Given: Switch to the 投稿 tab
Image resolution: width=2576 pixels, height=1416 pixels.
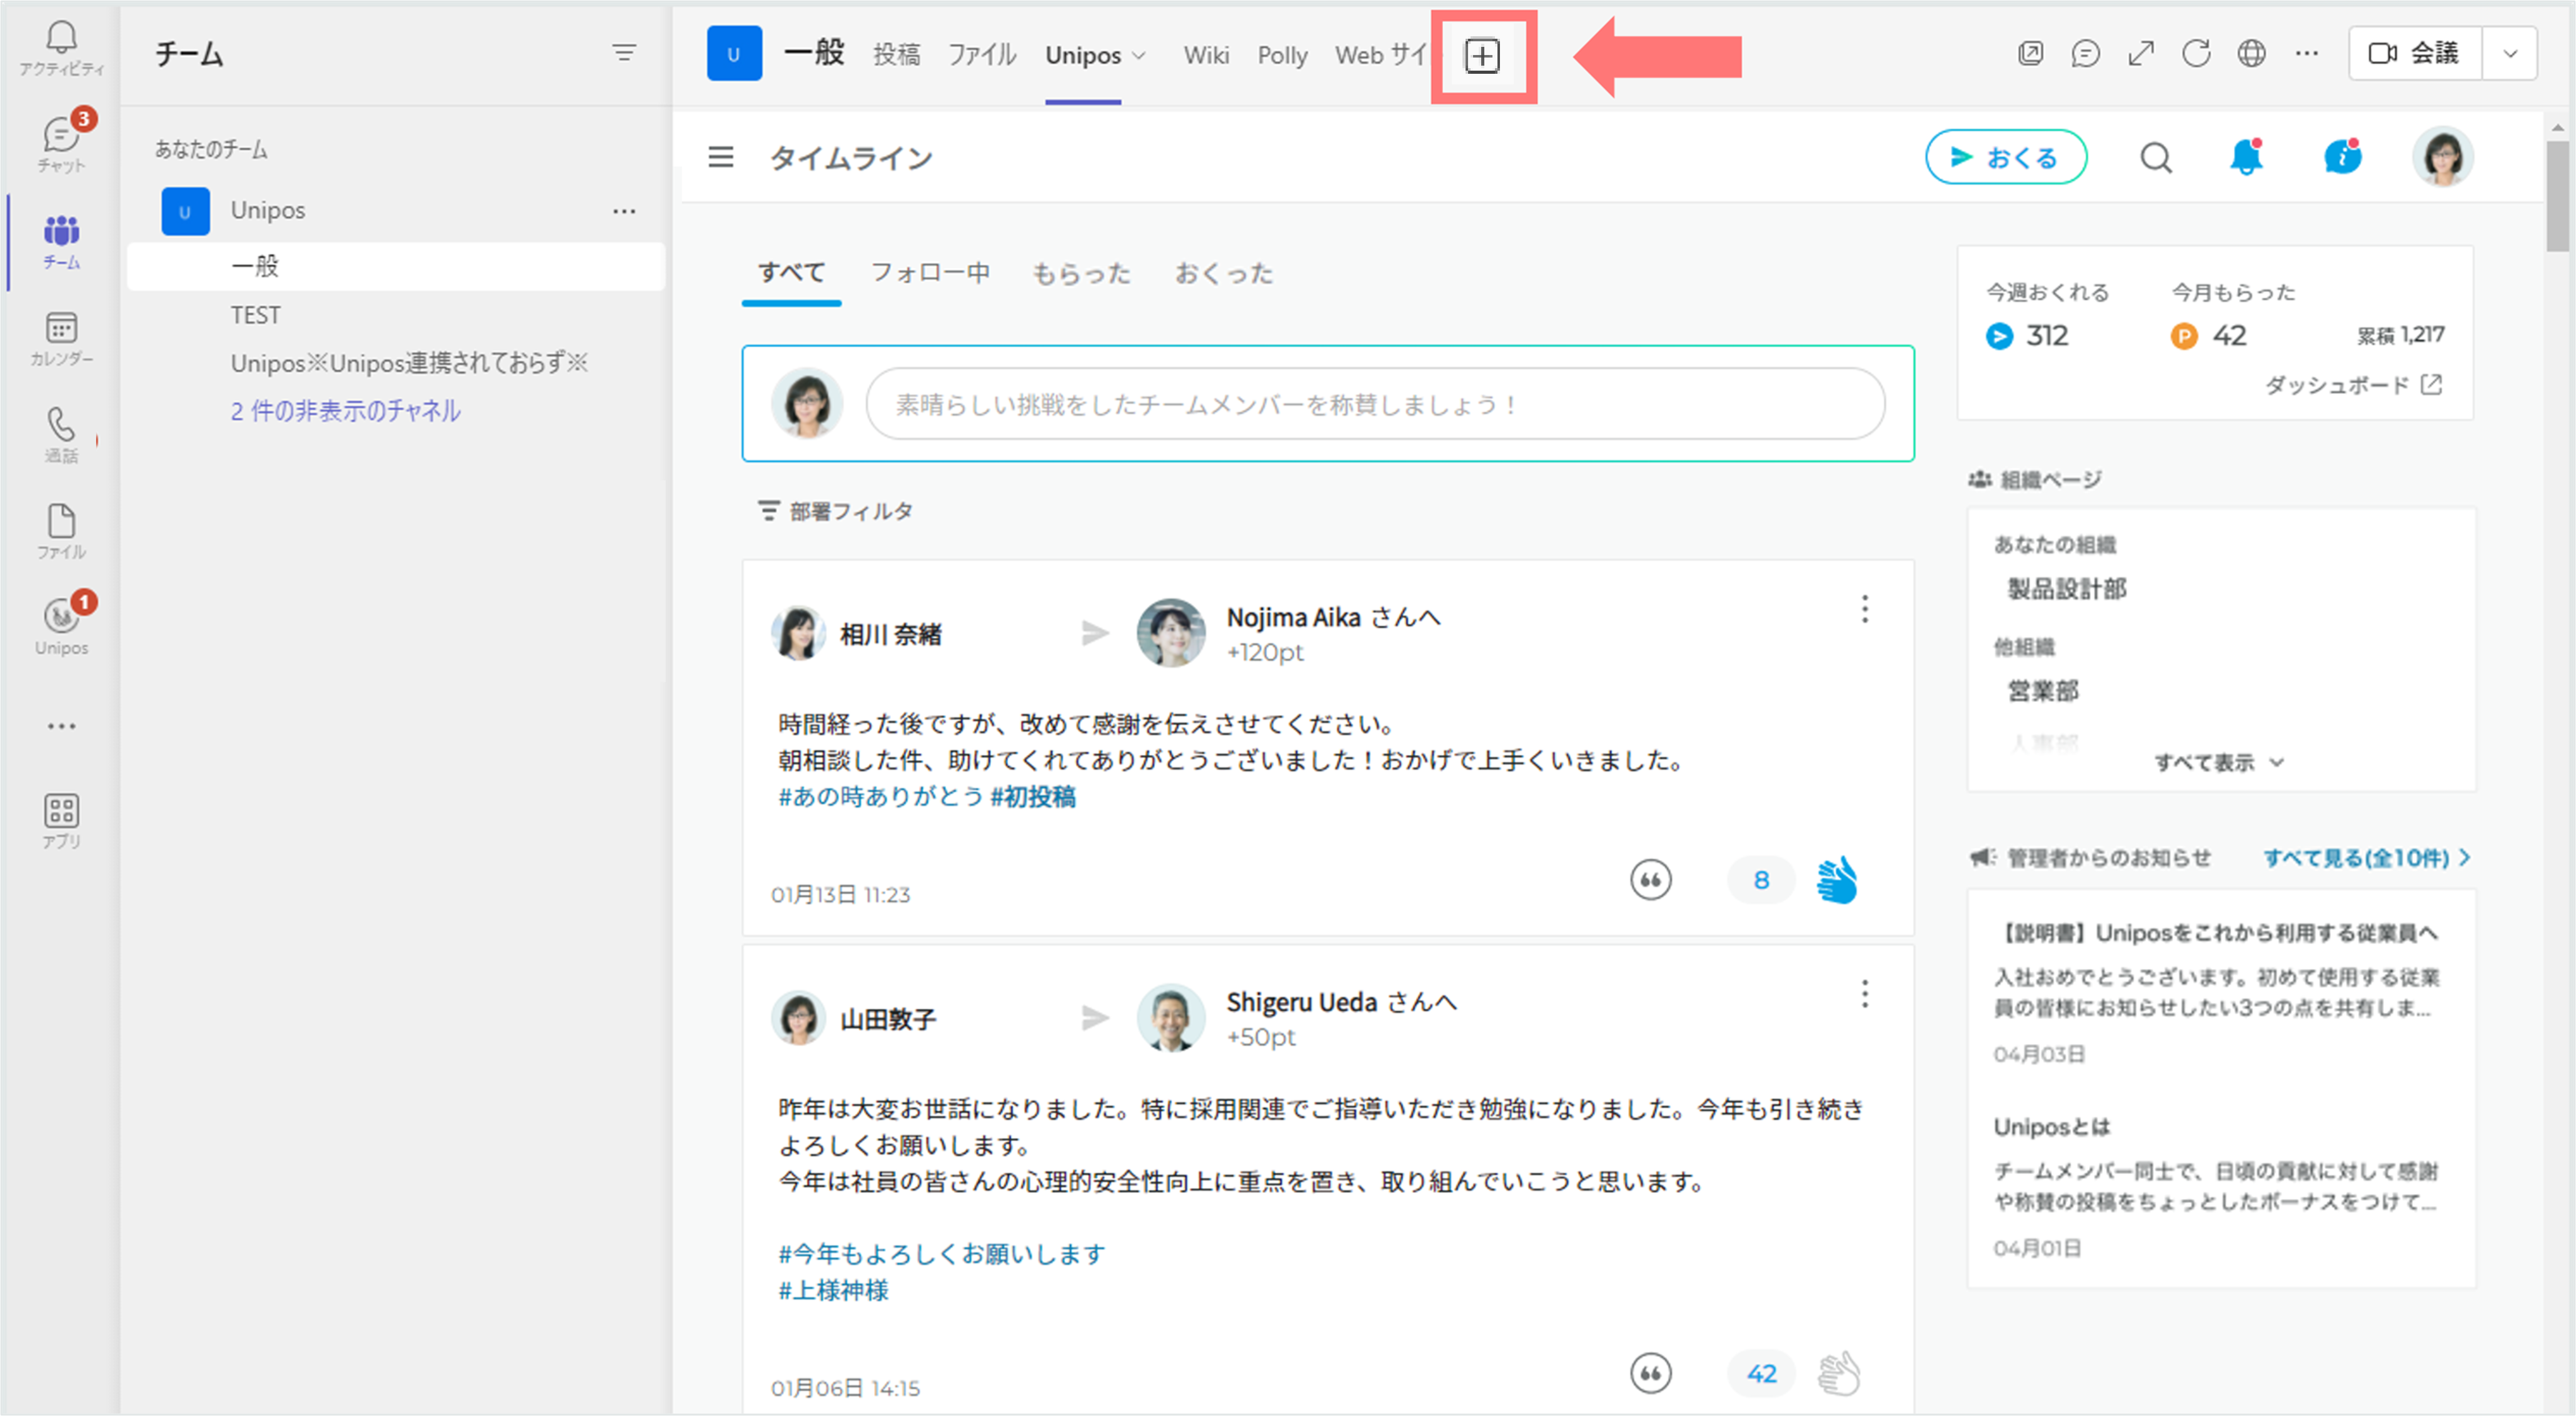Looking at the screenshot, I should pos(896,55).
